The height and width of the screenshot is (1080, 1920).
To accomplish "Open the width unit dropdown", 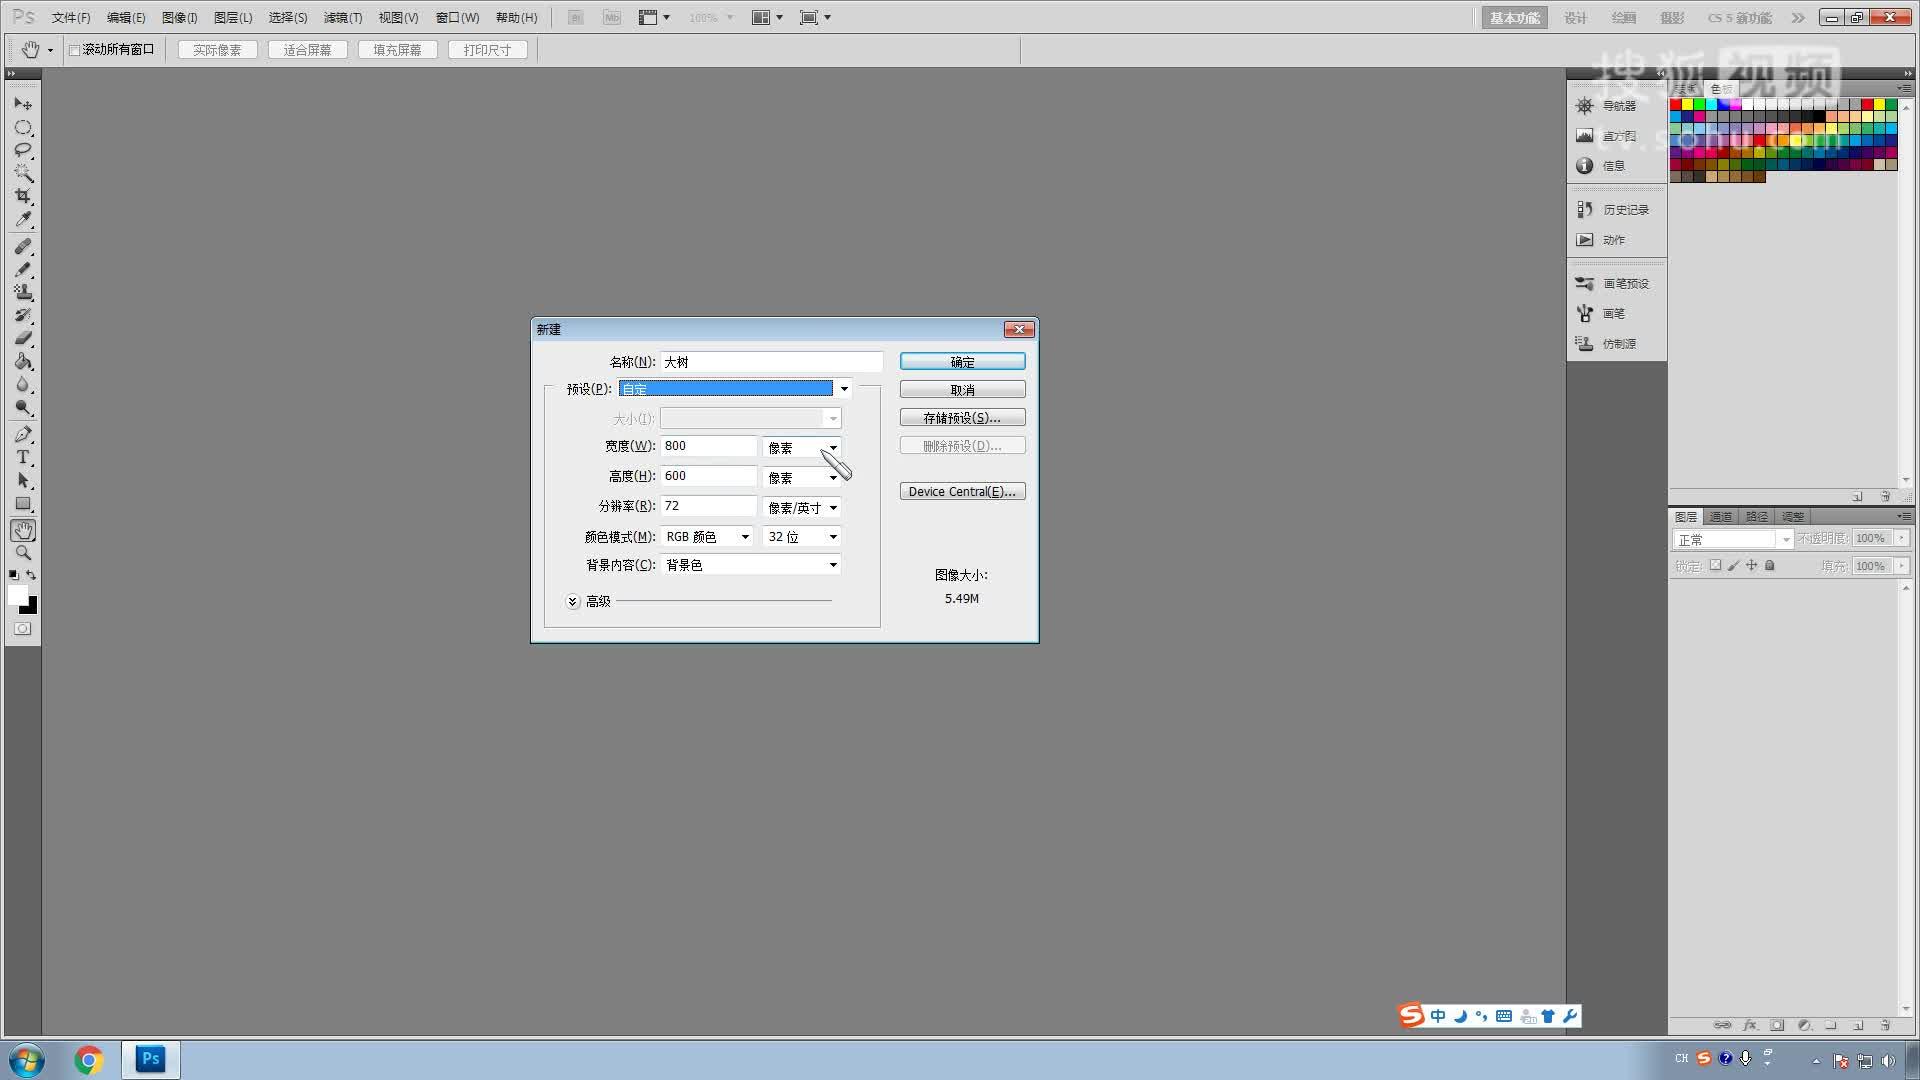I will 802,447.
